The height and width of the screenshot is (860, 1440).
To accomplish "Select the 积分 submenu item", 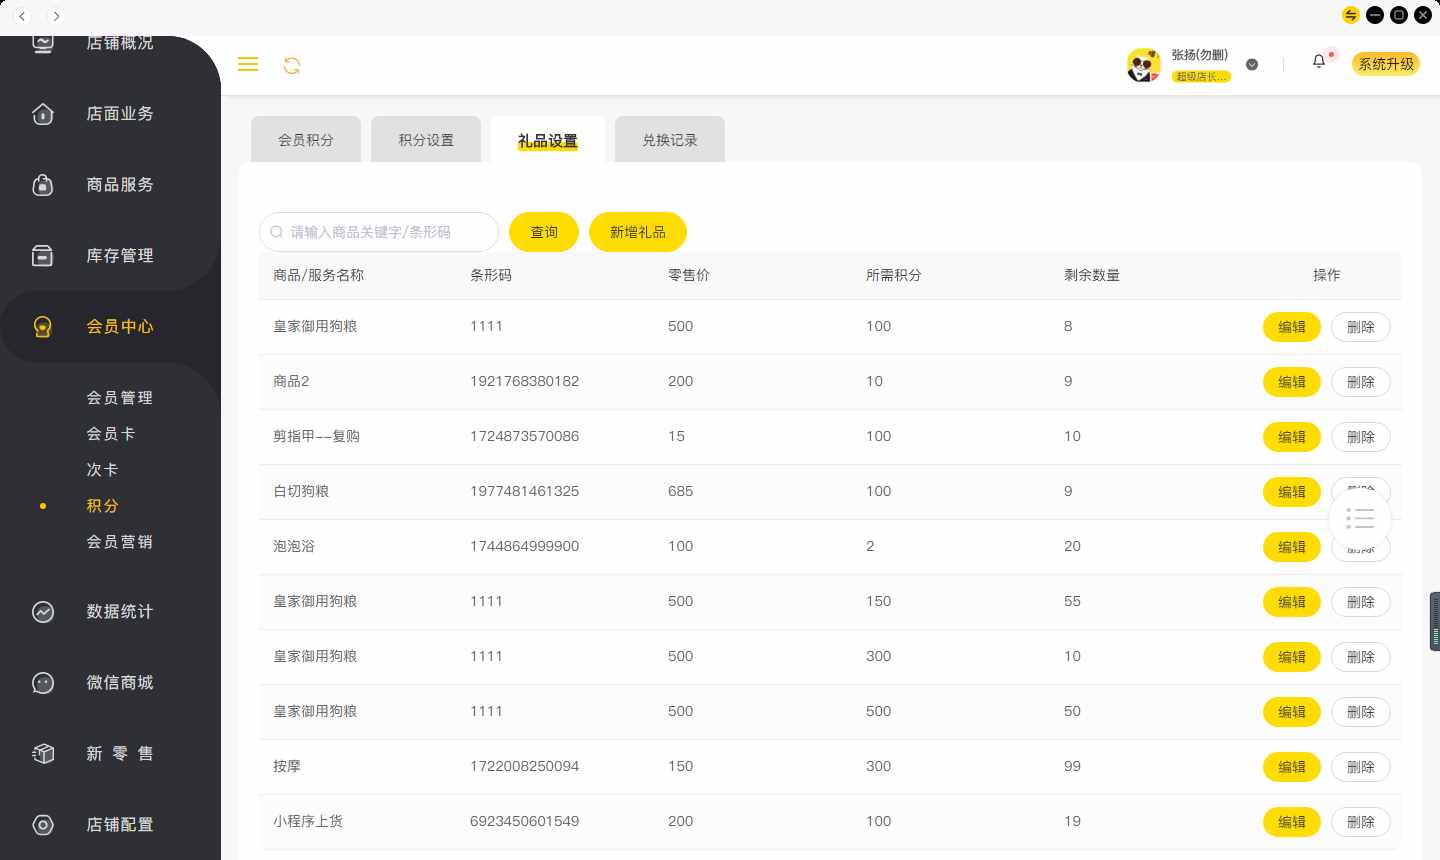I will (102, 506).
